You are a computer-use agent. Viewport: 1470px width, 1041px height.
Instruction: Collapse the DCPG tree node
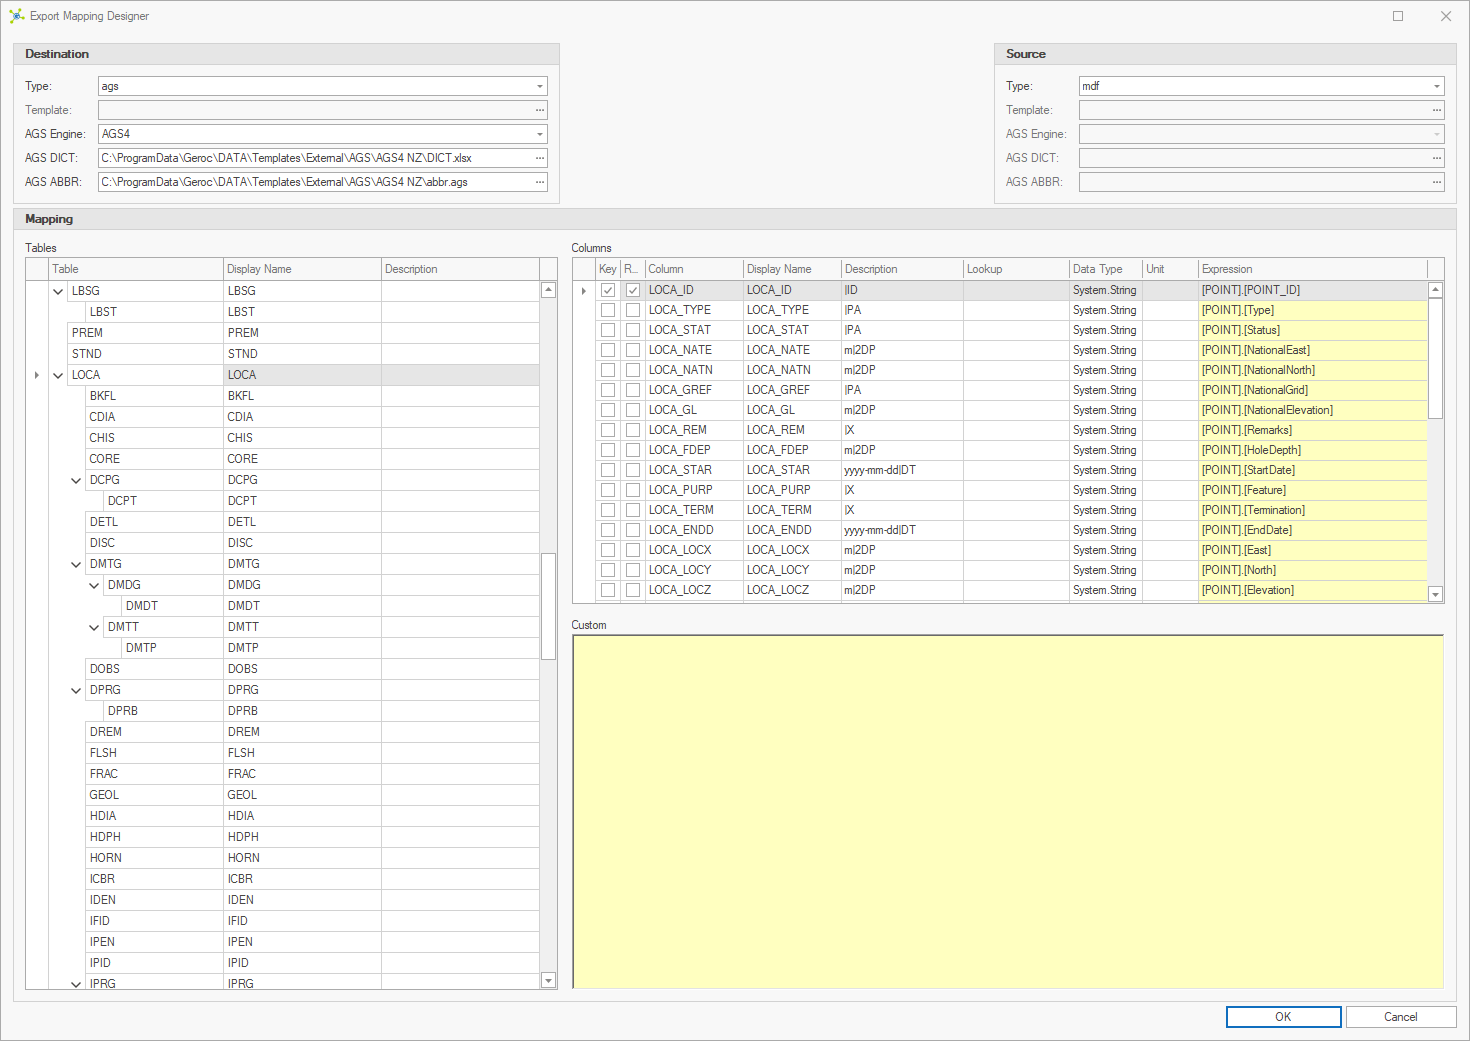[76, 480]
